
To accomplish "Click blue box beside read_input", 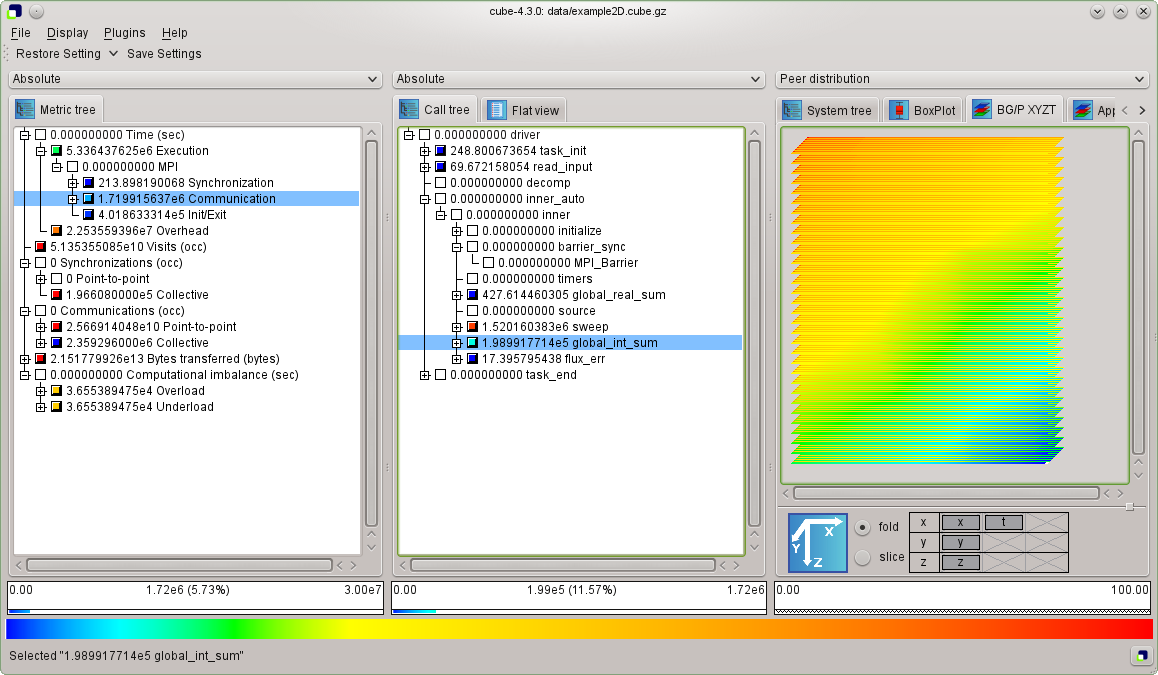I will tap(441, 167).
